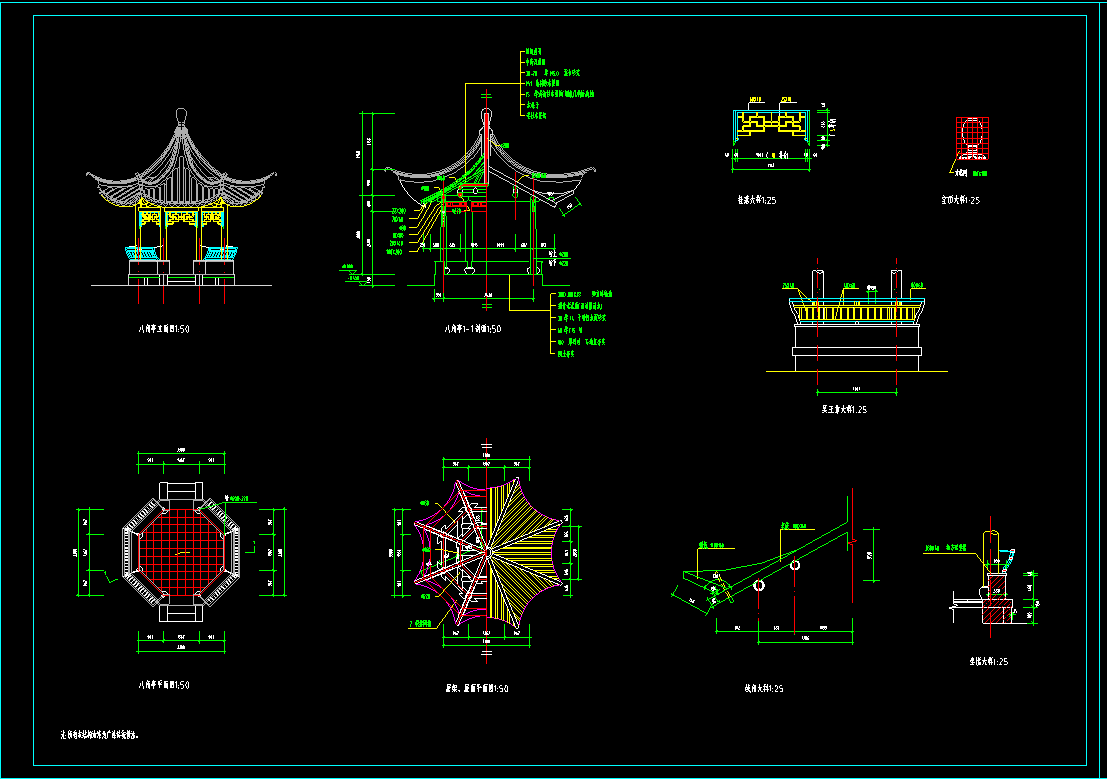
Task: Click the 1-1 section title text
Action: click(x=473, y=328)
